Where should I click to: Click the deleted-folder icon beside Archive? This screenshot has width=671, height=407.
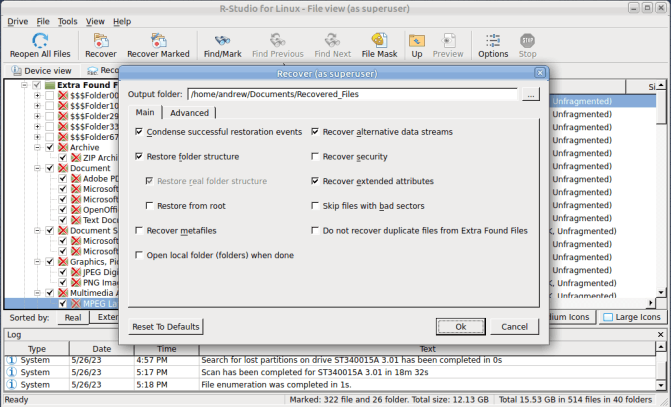[63, 147]
